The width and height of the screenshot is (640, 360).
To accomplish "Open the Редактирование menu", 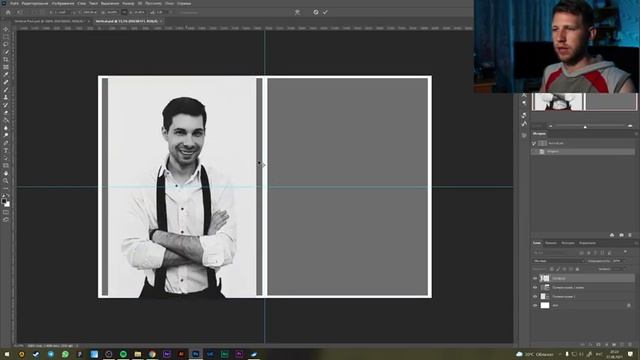I will [35, 3].
